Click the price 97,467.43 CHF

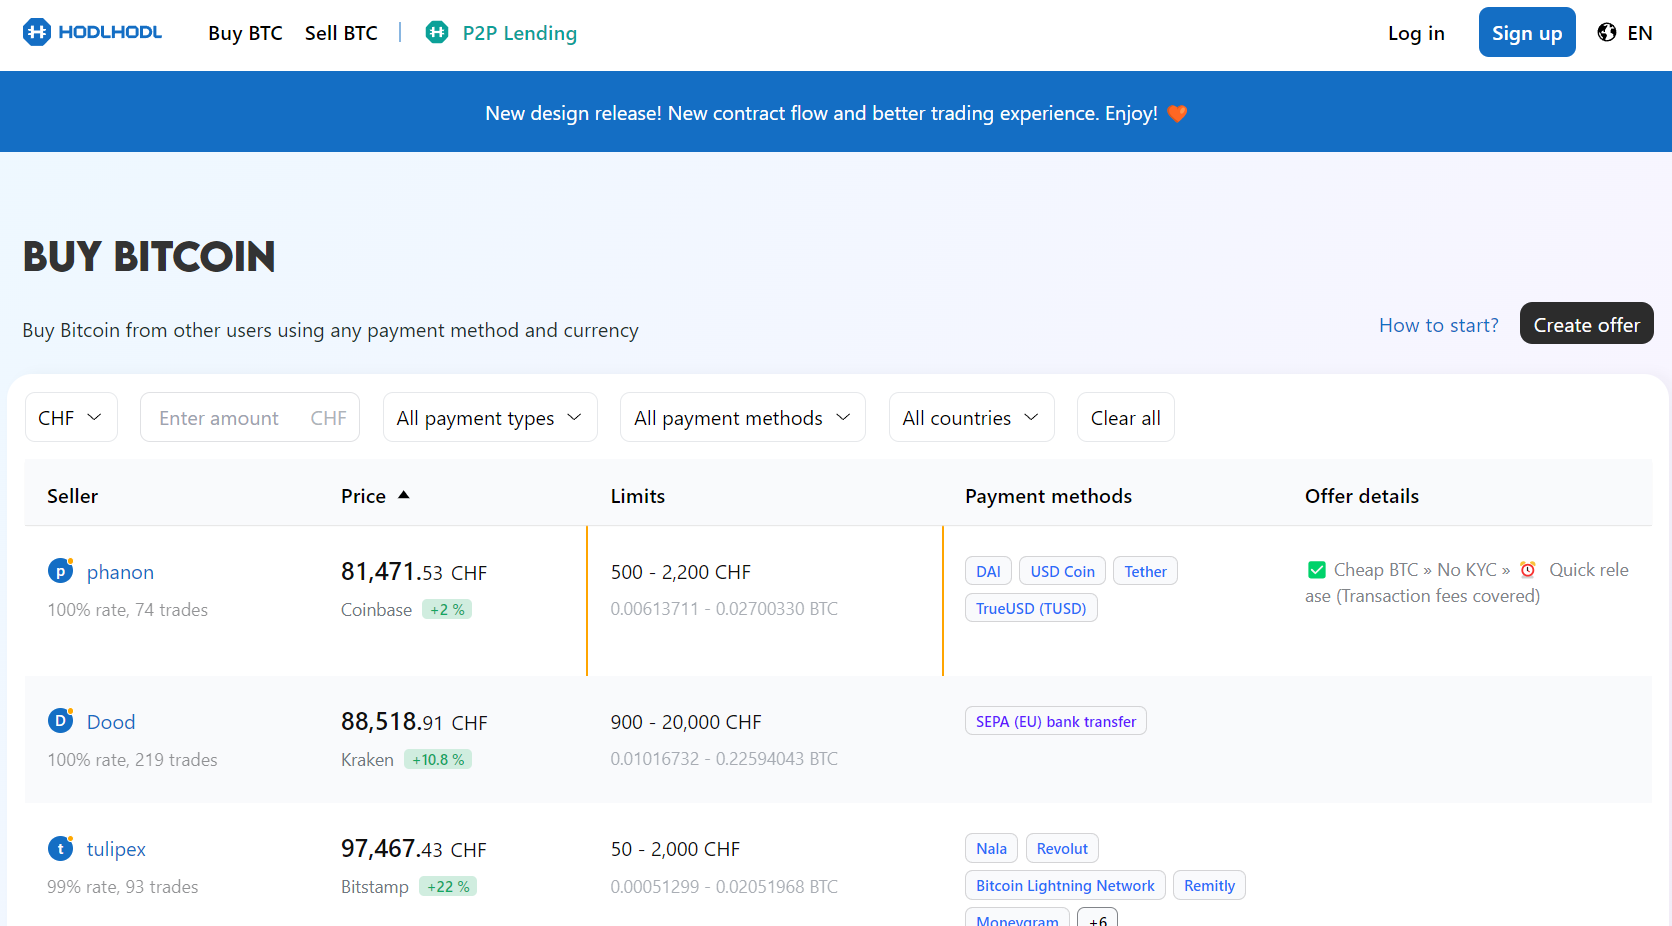414,848
